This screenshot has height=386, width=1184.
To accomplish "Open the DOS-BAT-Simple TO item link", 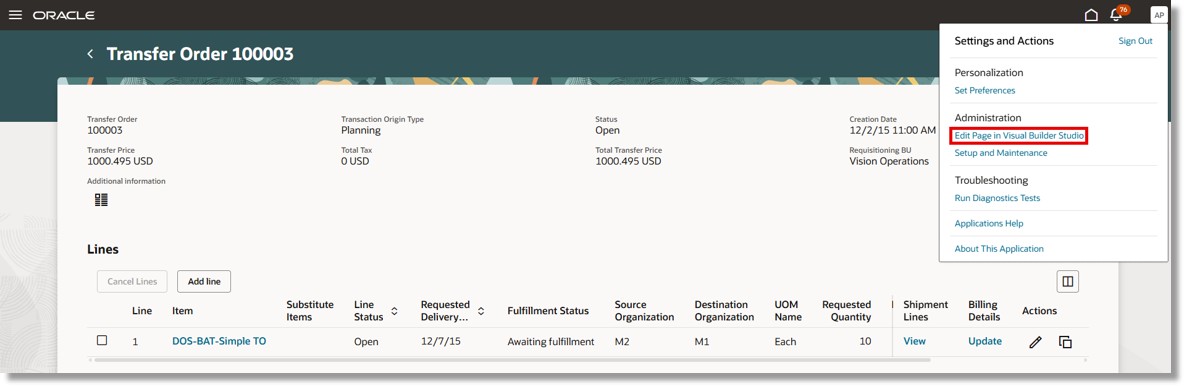I will [219, 341].
